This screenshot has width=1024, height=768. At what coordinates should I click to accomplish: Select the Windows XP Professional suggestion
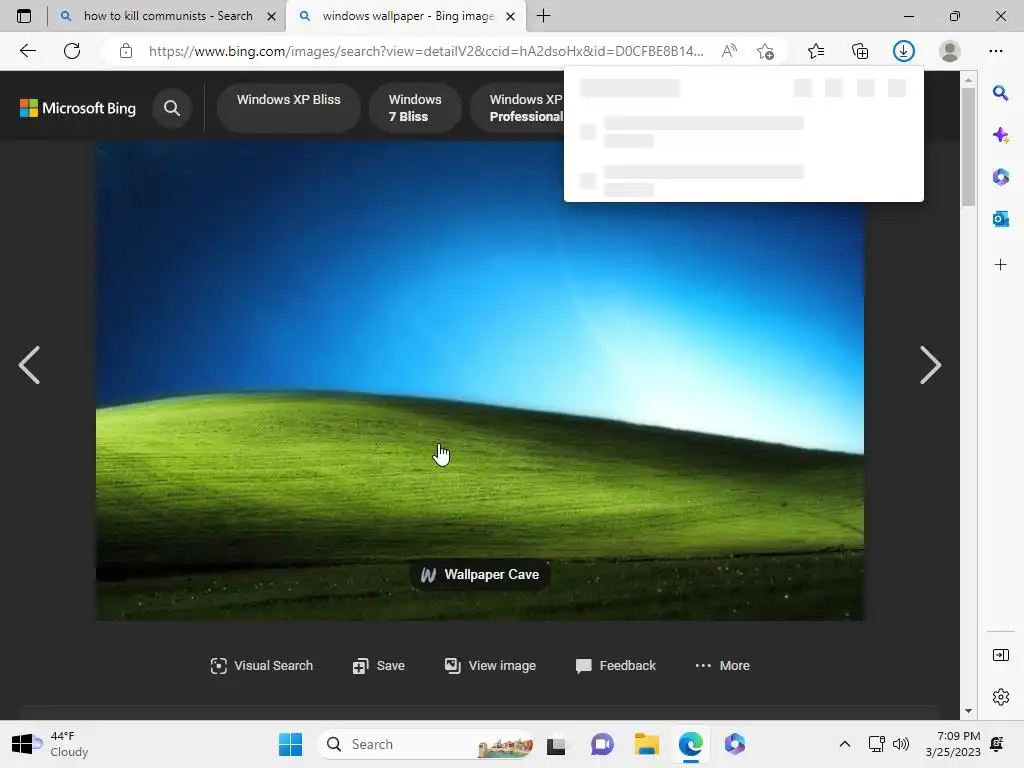pyautogui.click(x=517, y=108)
